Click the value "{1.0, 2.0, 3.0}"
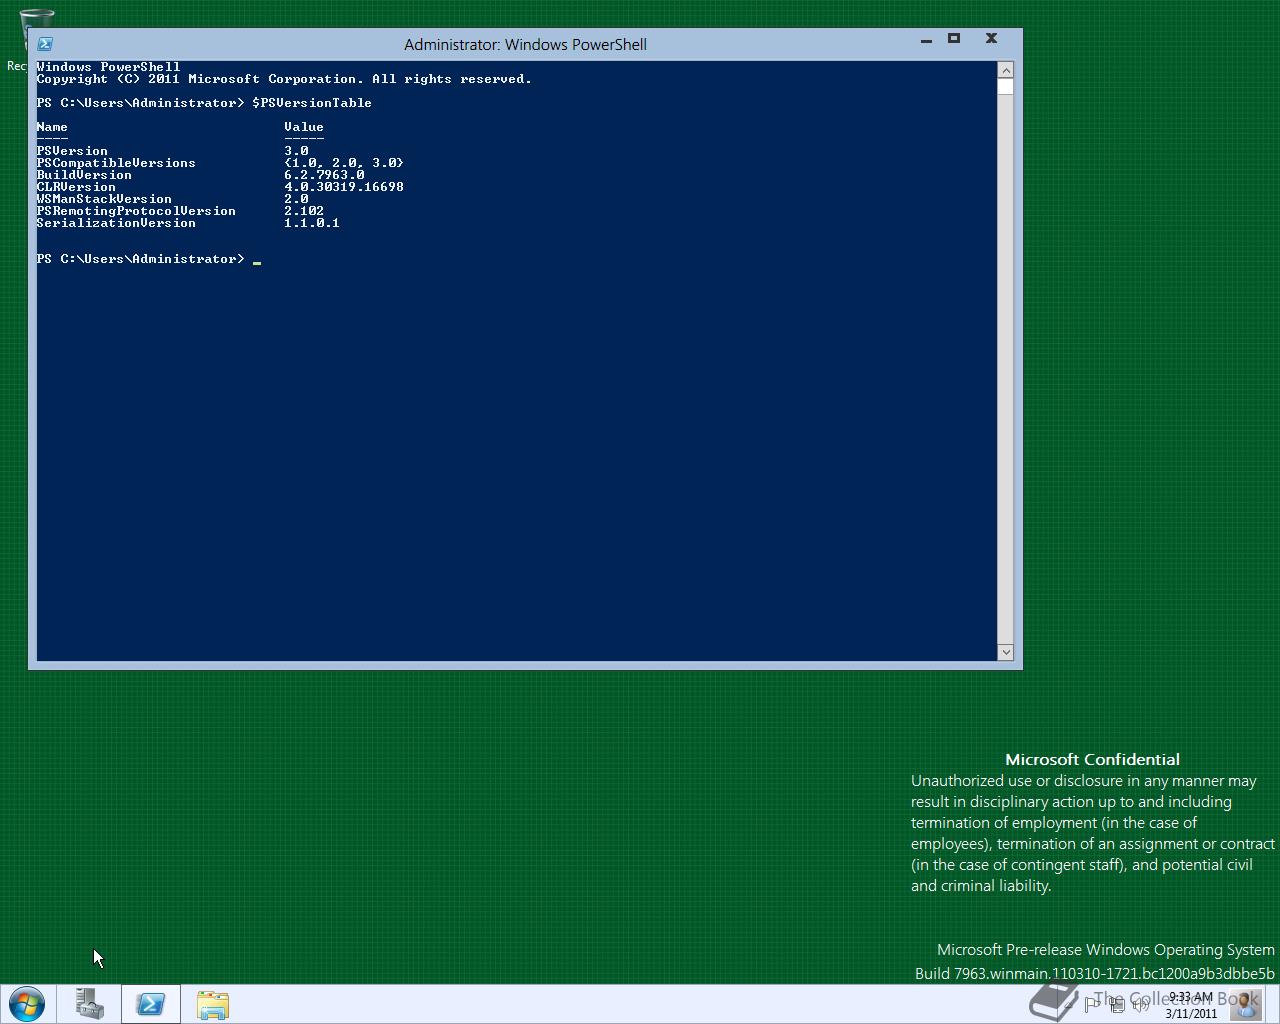Image resolution: width=1280 pixels, height=1024 pixels. pos(344,163)
